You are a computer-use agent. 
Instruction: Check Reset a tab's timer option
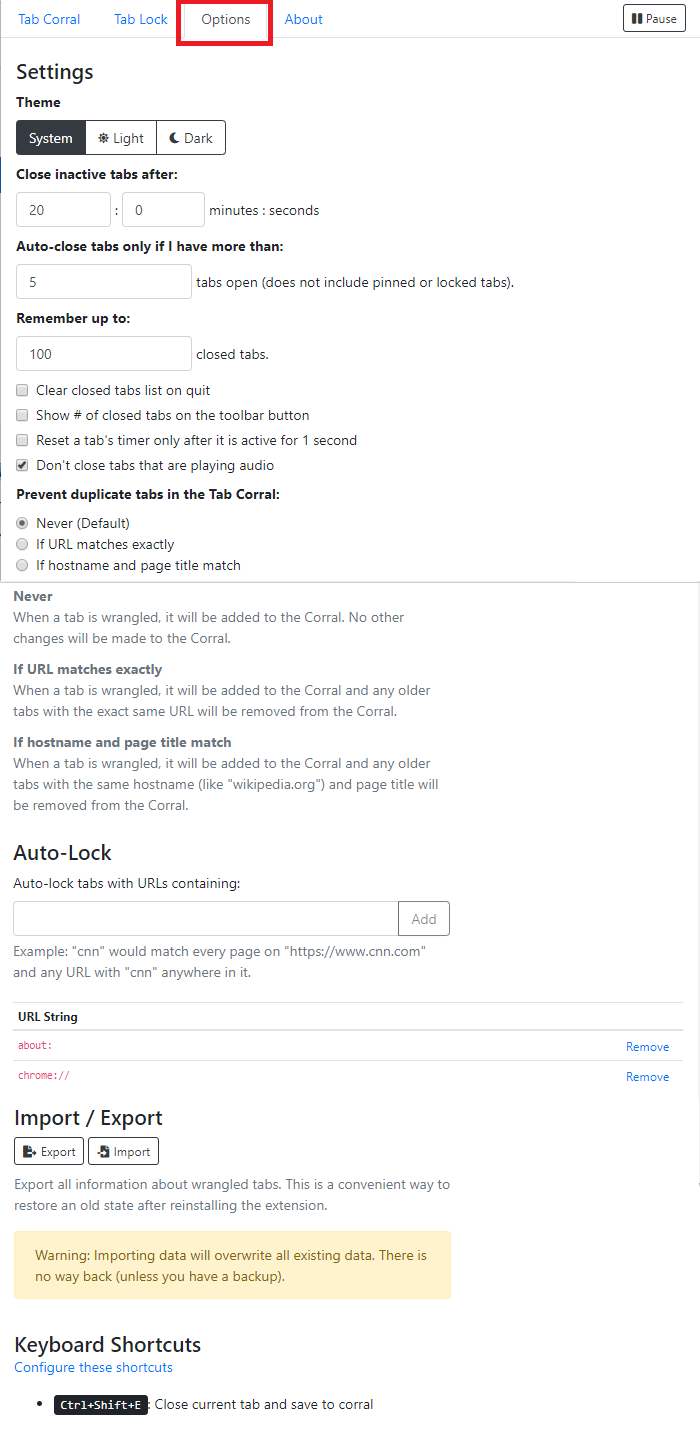click(22, 440)
